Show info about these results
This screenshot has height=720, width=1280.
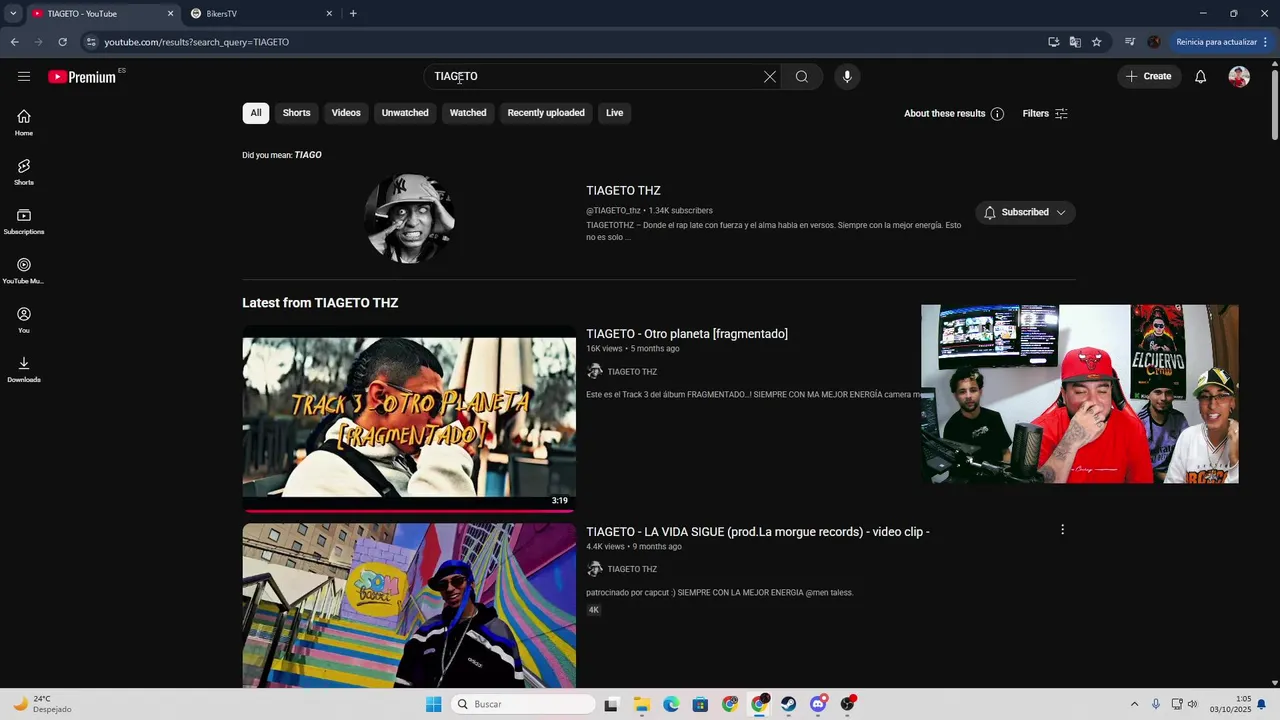(954, 114)
